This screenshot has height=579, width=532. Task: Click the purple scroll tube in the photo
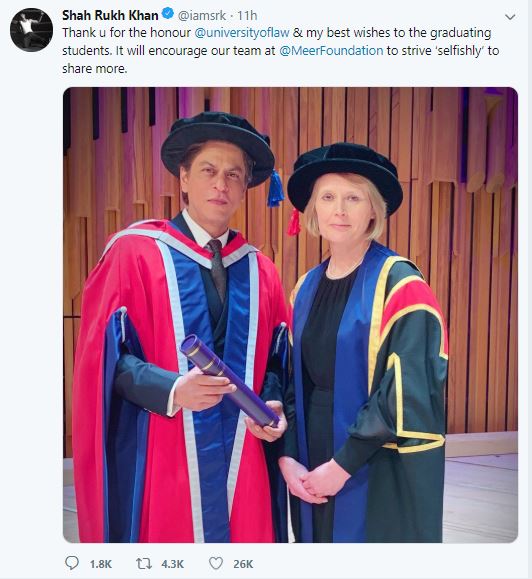229,381
